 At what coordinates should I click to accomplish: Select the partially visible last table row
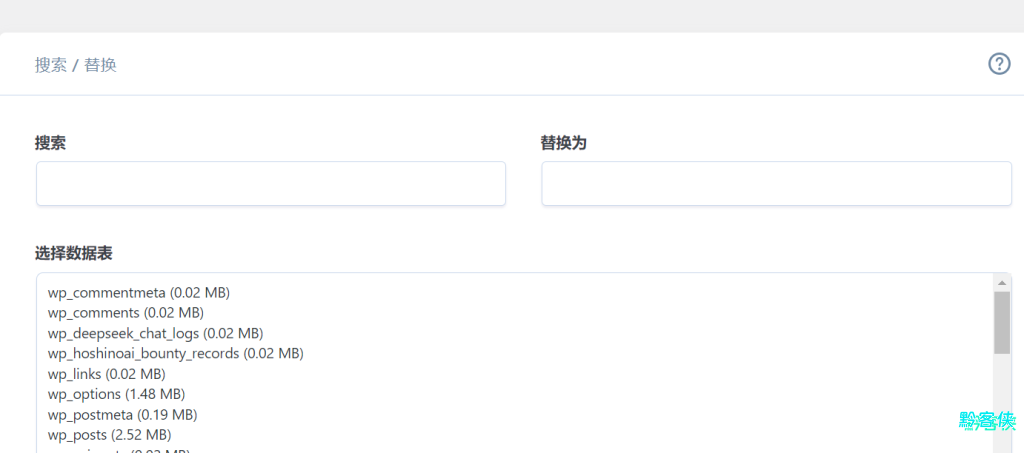tap(118, 450)
